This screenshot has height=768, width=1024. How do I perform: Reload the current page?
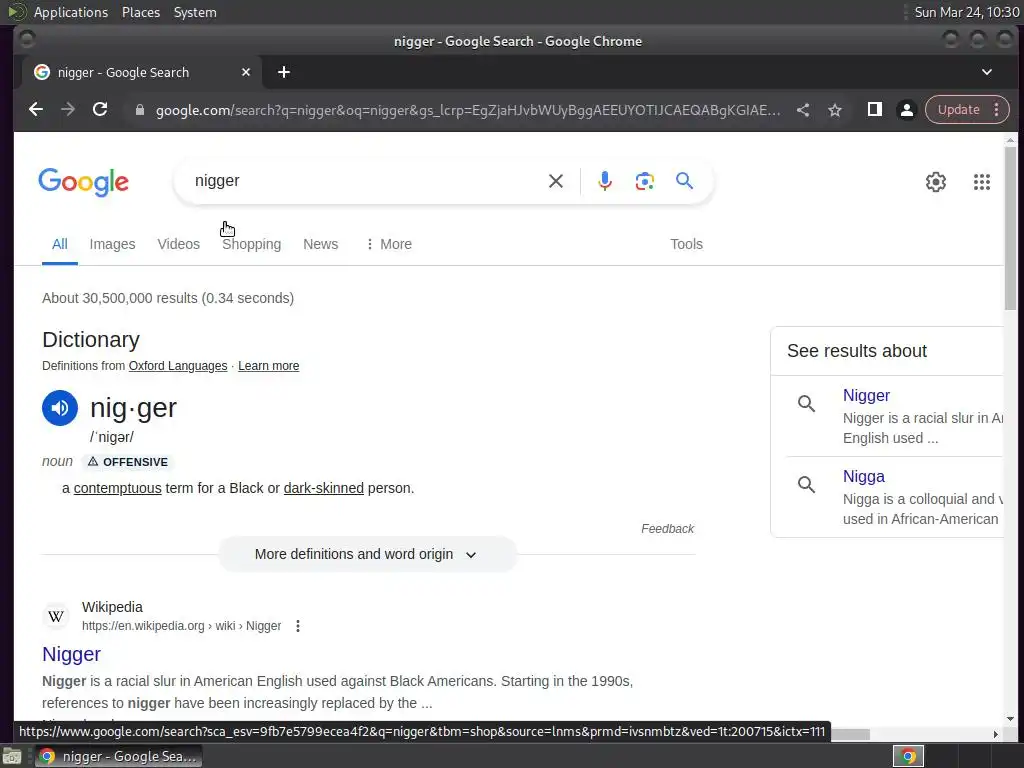point(100,110)
